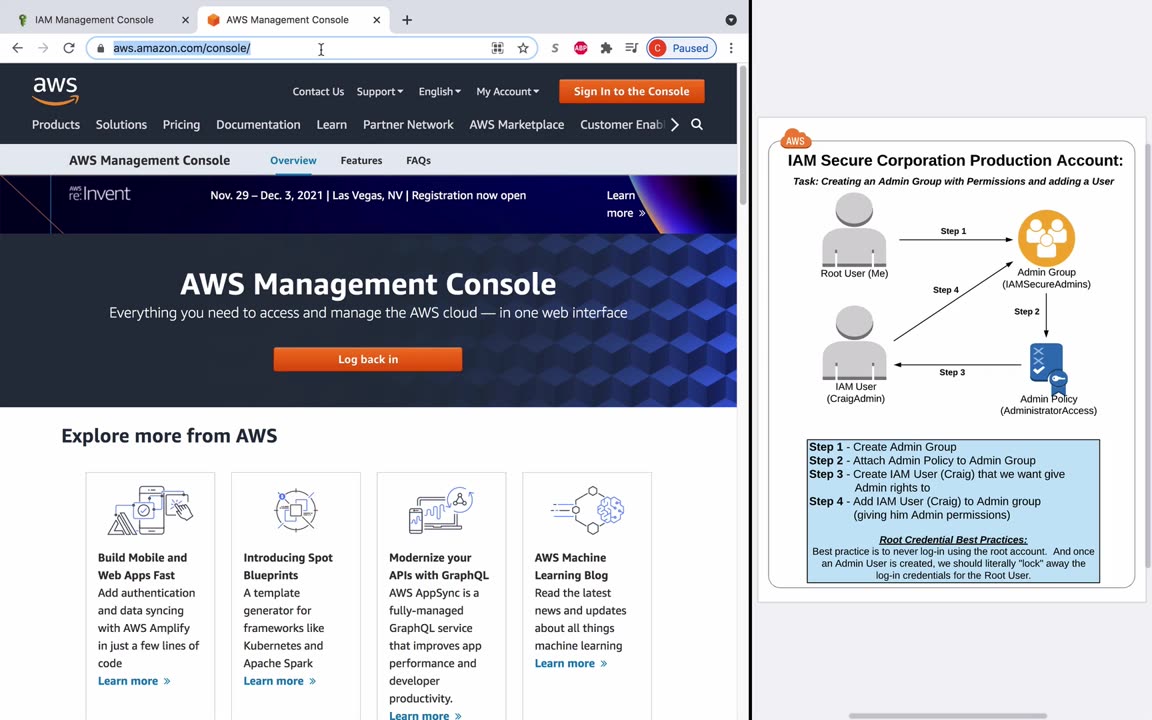Bookmark this page with the star icon

[x=522, y=48]
